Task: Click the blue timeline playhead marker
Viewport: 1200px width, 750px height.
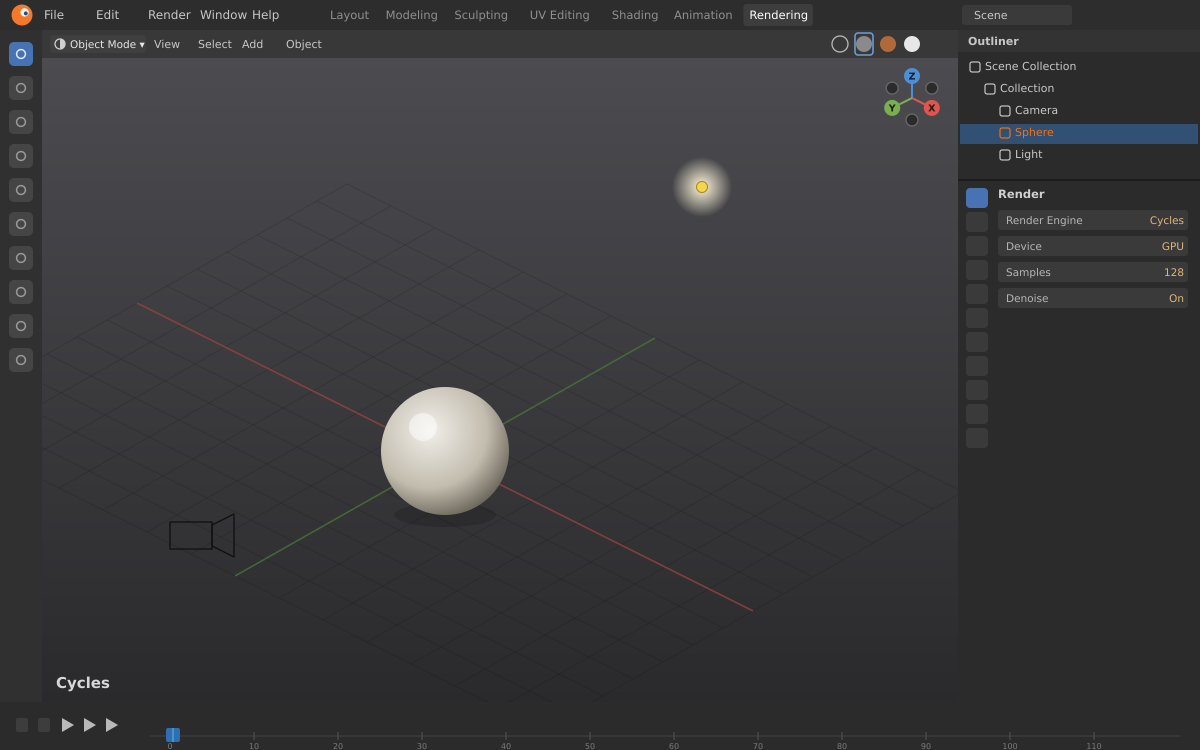Action: (173, 735)
